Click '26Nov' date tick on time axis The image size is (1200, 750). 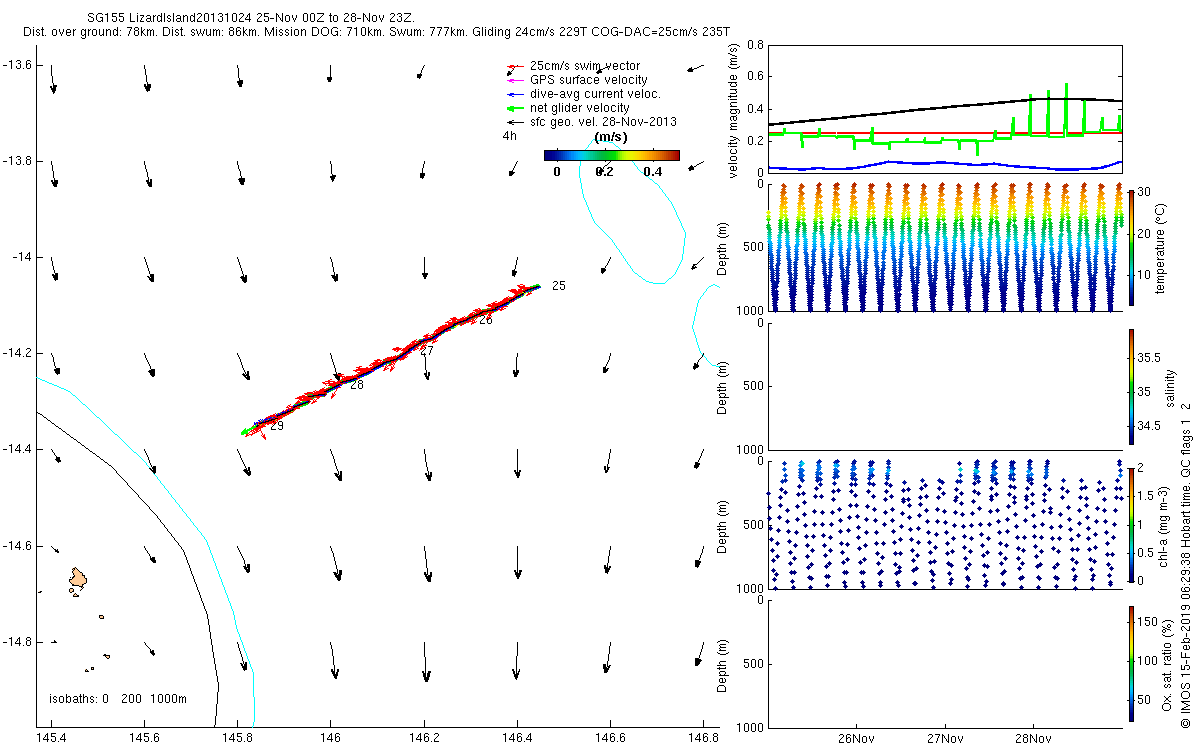click(x=857, y=739)
